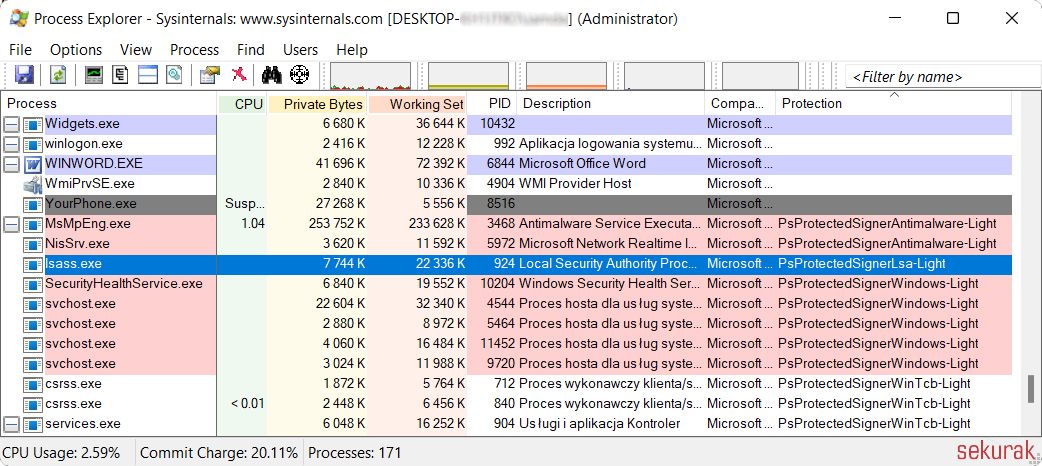This screenshot has width=1042, height=466.
Task: Toggle the Show Process Tree toolbar icon
Action: click(120, 74)
